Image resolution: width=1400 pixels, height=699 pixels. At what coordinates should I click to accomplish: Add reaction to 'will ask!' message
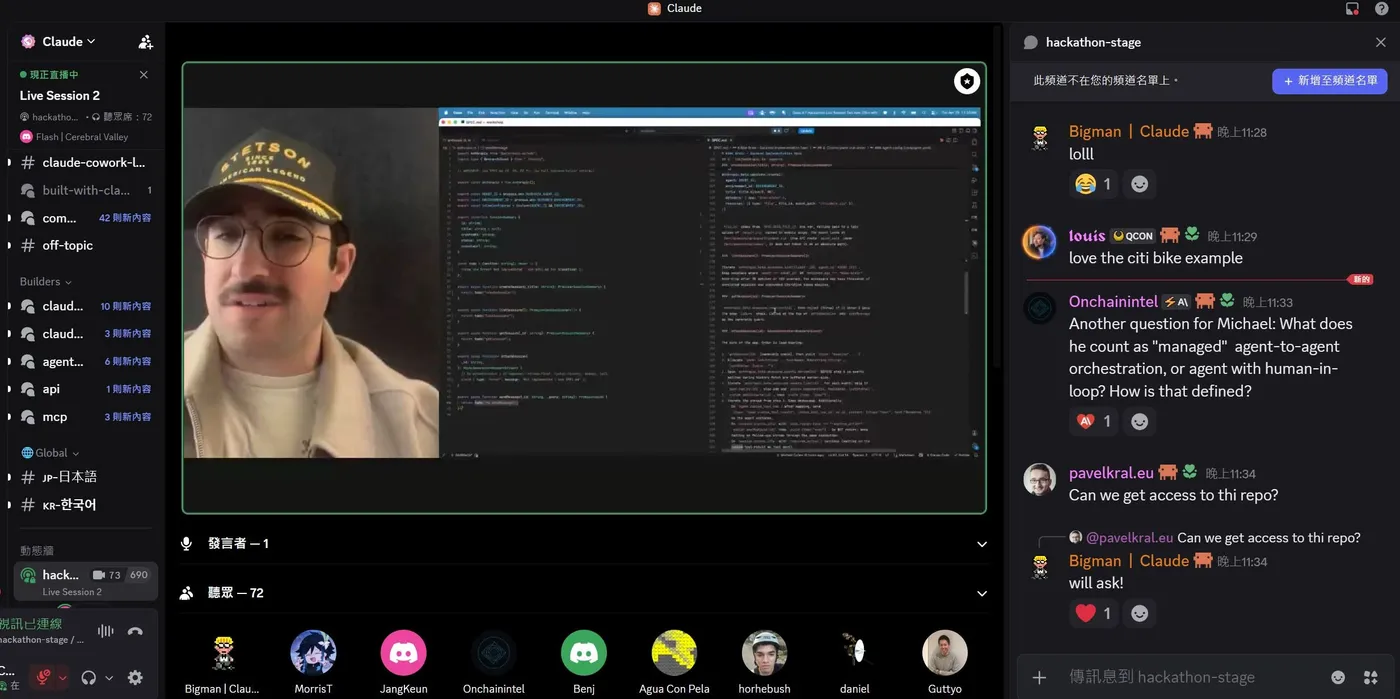click(x=1139, y=613)
